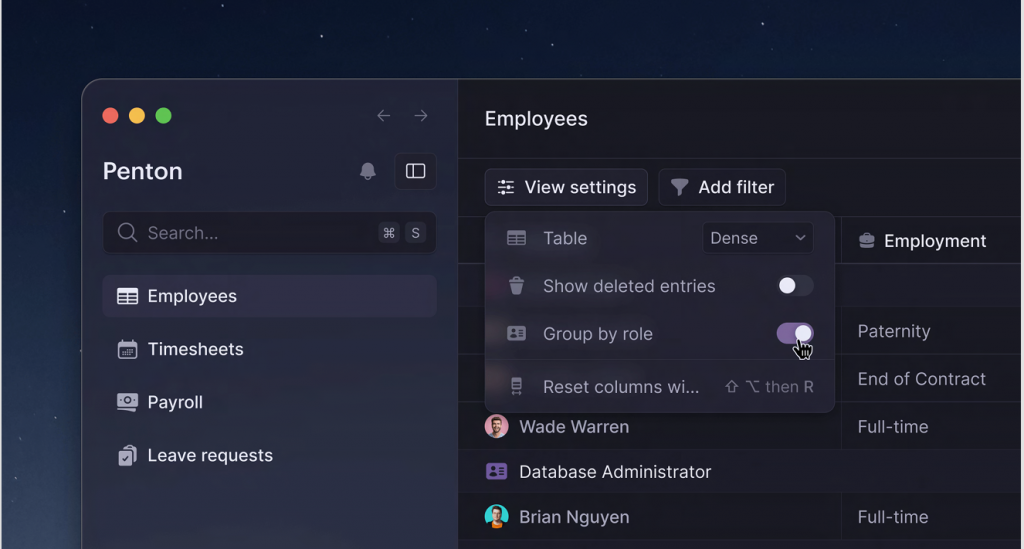Screen dimensions: 1024x549
Task: Open Payroll in the sidebar
Action: pos(175,402)
